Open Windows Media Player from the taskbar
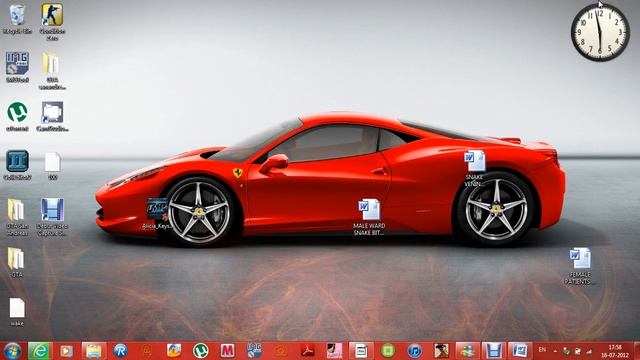 pyautogui.click(x=66, y=351)
